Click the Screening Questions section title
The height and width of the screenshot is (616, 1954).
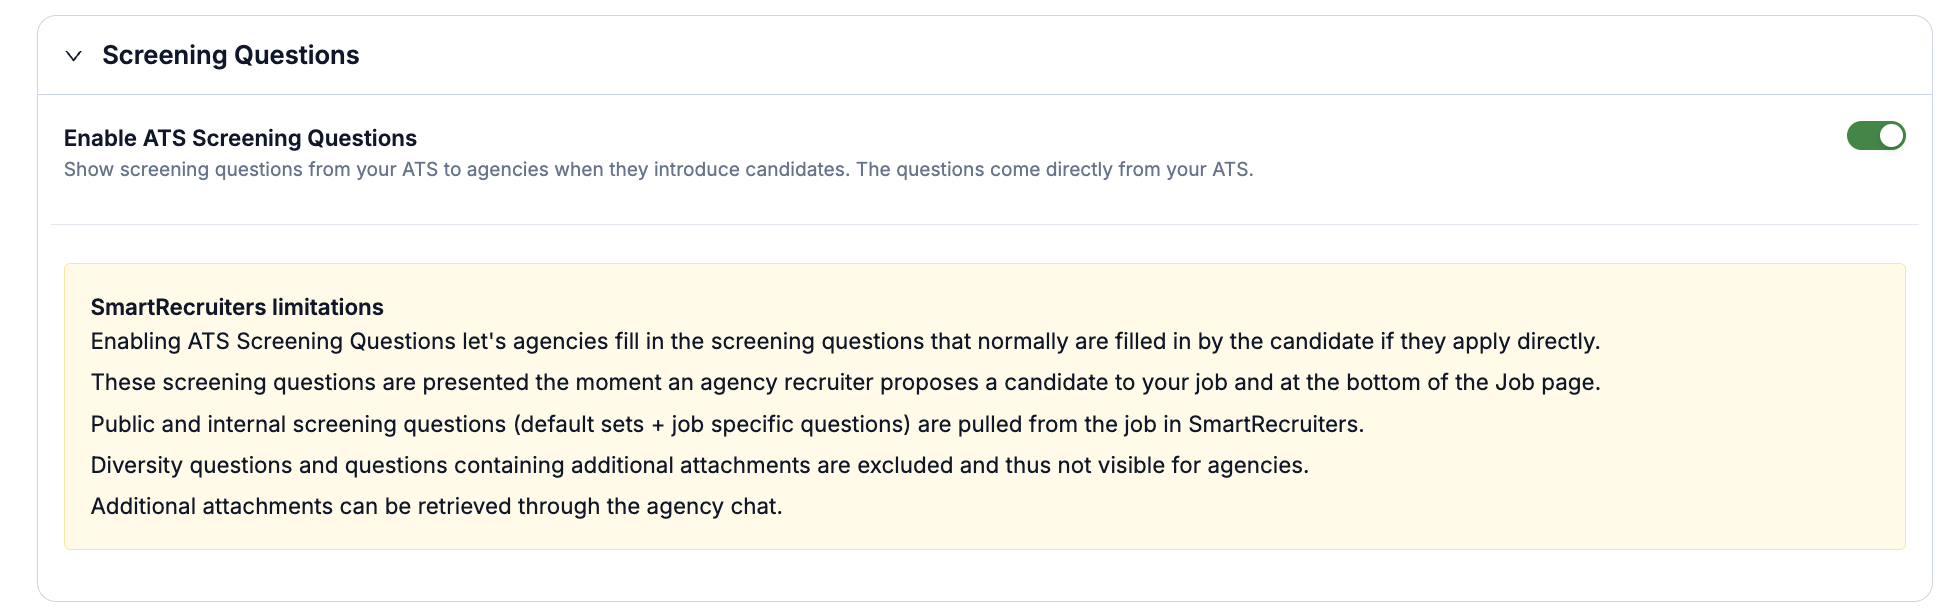(231, 55)
